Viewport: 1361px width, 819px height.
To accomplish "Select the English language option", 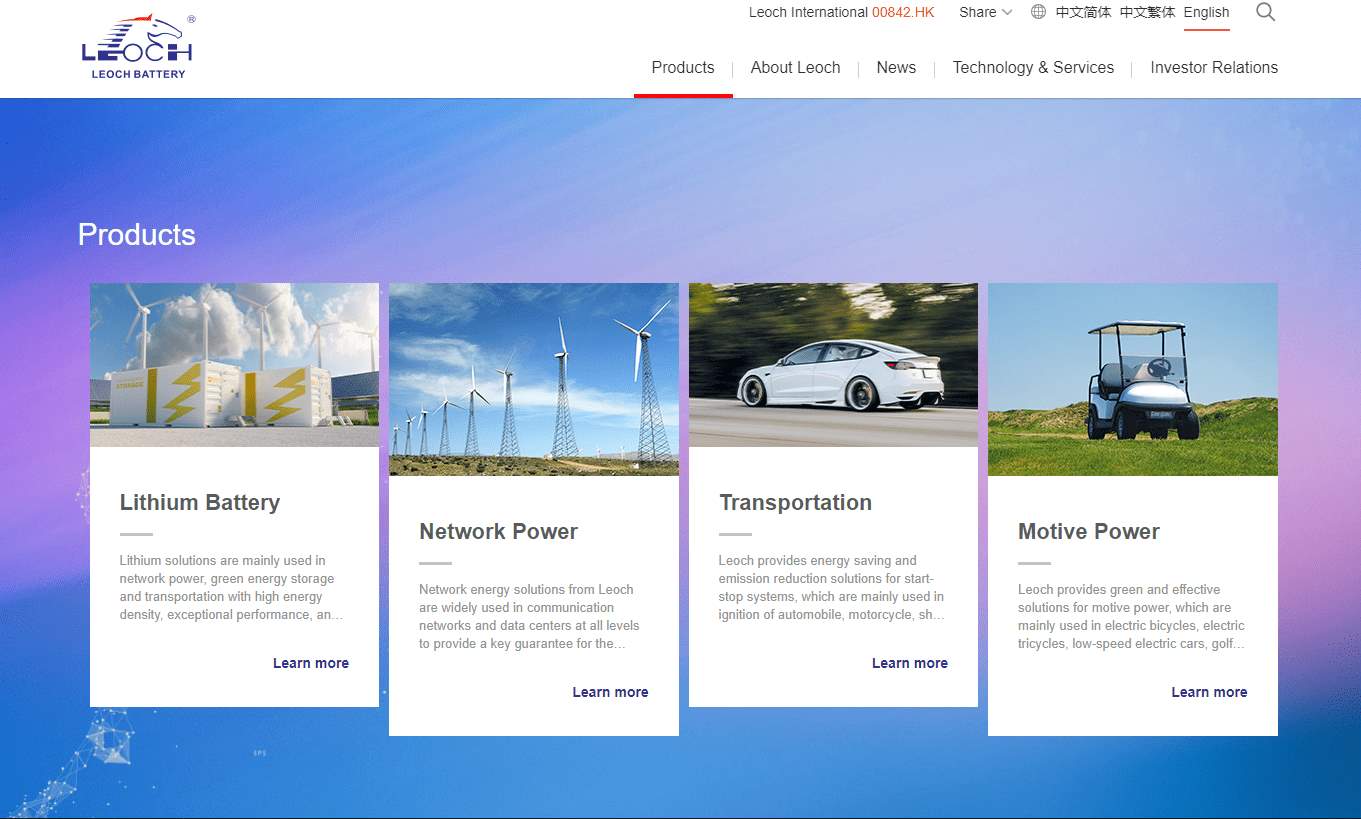I will pos(1206,12).
